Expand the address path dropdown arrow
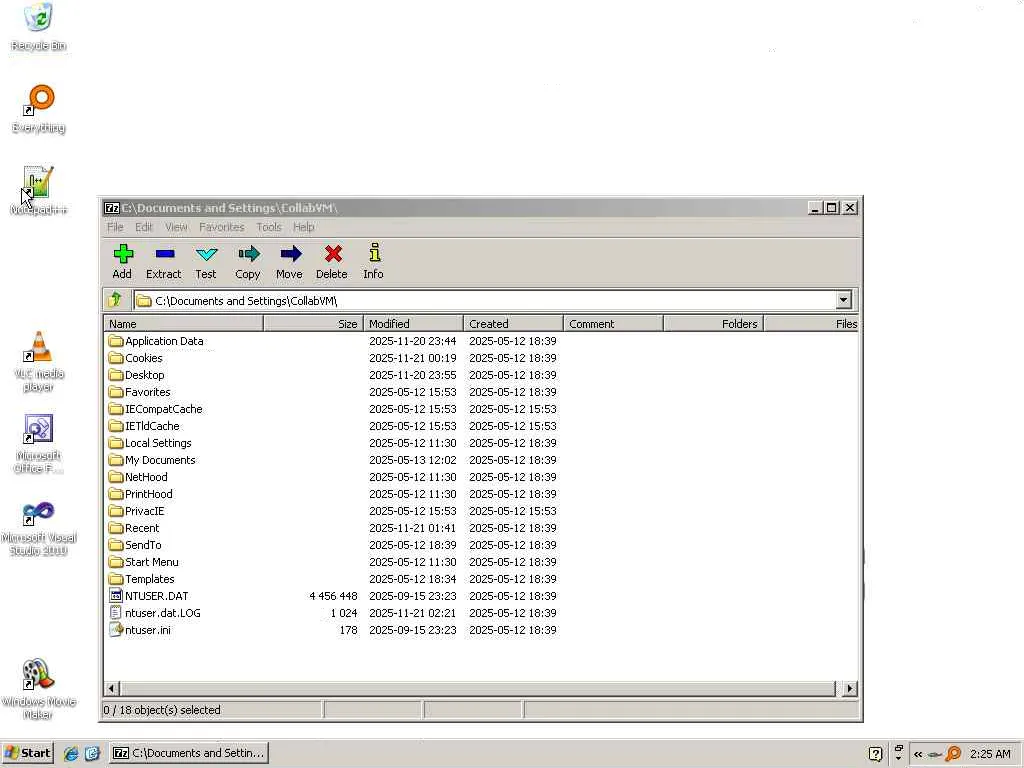The image size is (1024, 768). point(844,300)
